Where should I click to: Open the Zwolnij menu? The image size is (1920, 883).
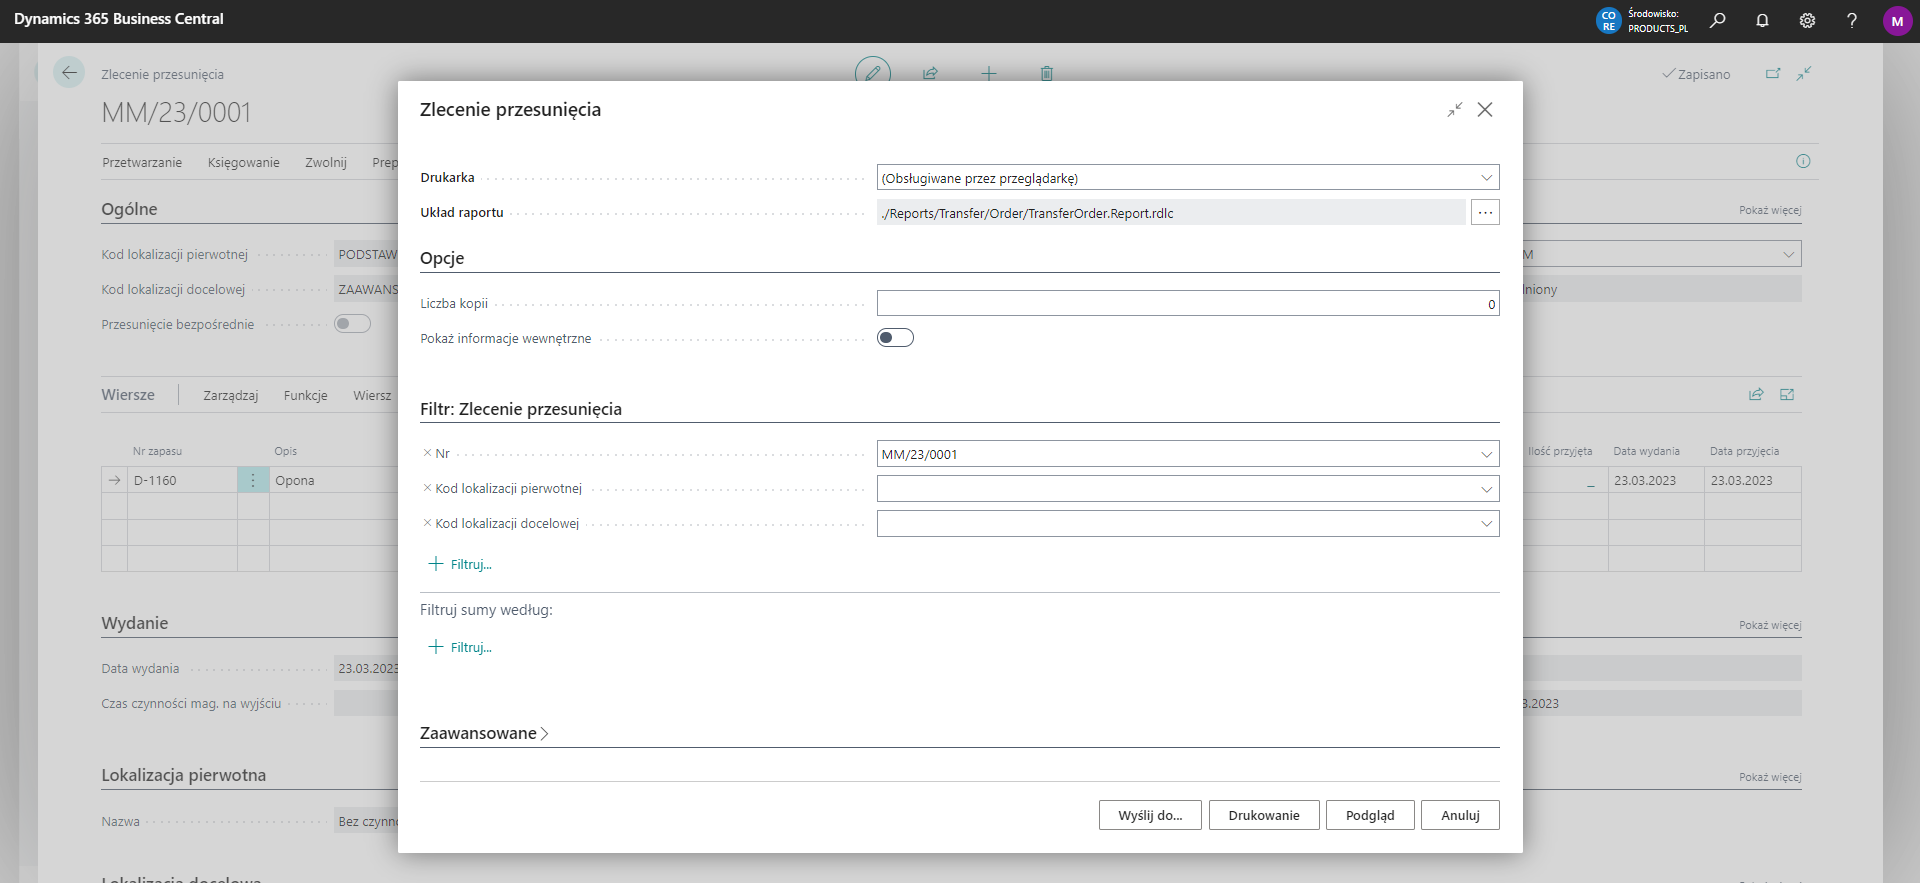(326, 162)
